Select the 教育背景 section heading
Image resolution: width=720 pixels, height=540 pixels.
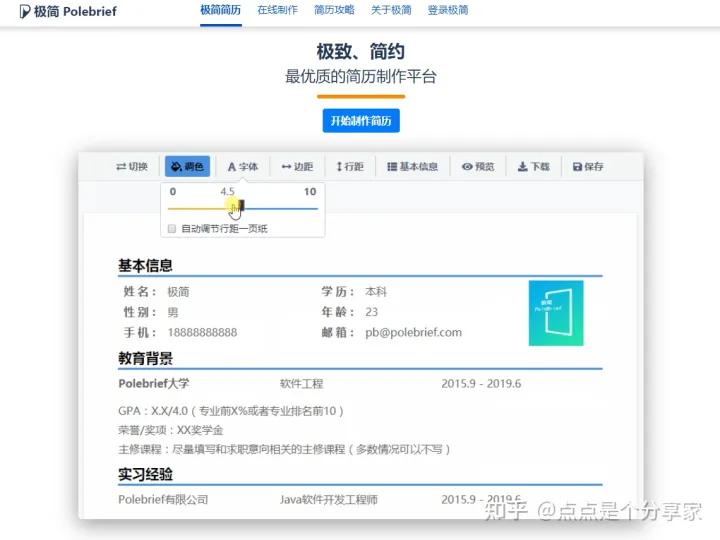point(145,358)
